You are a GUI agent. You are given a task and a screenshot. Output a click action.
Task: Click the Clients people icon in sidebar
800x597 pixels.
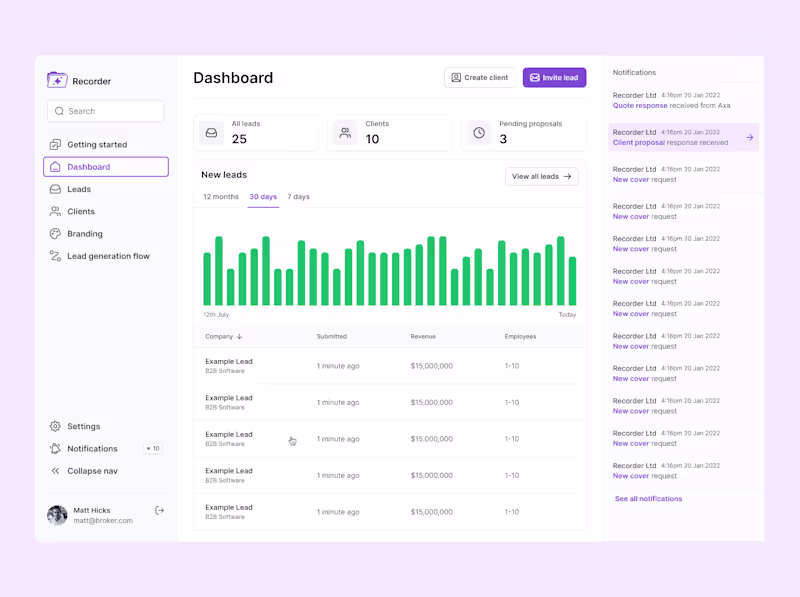(x=54, y=211)
